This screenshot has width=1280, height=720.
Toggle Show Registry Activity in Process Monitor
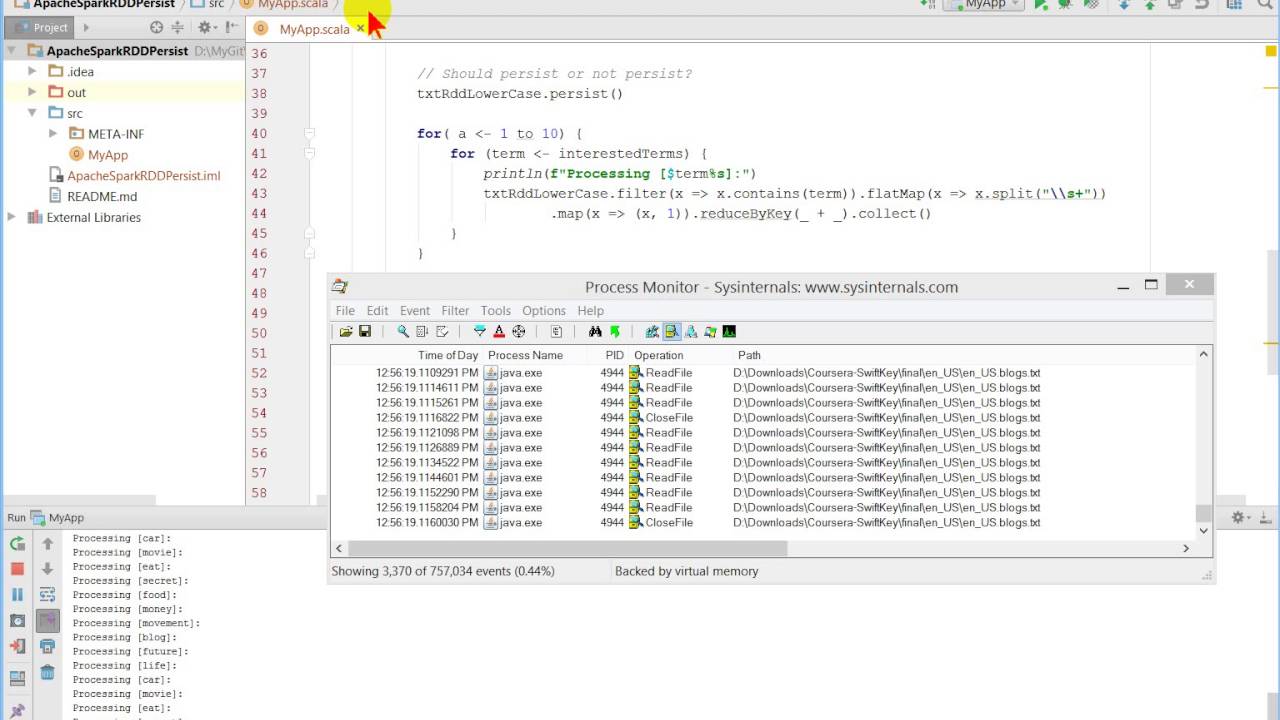coord(653,331)
